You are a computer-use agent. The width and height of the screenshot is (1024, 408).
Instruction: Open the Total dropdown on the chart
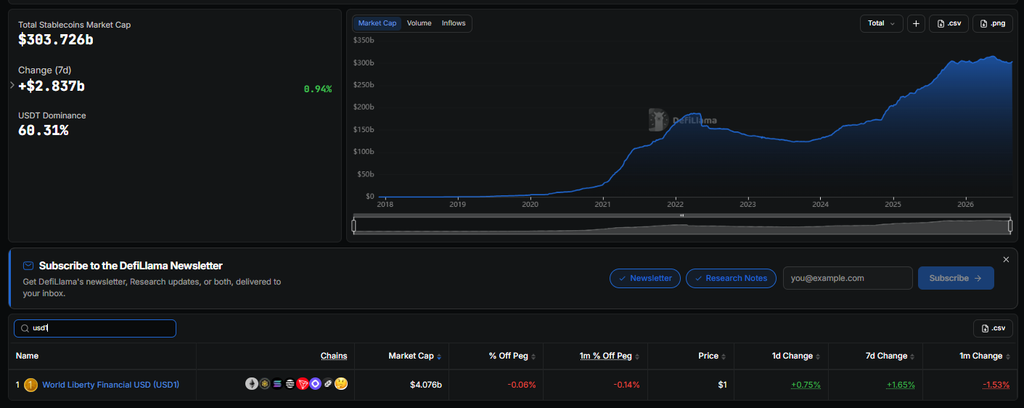click(x=882, y=24)
